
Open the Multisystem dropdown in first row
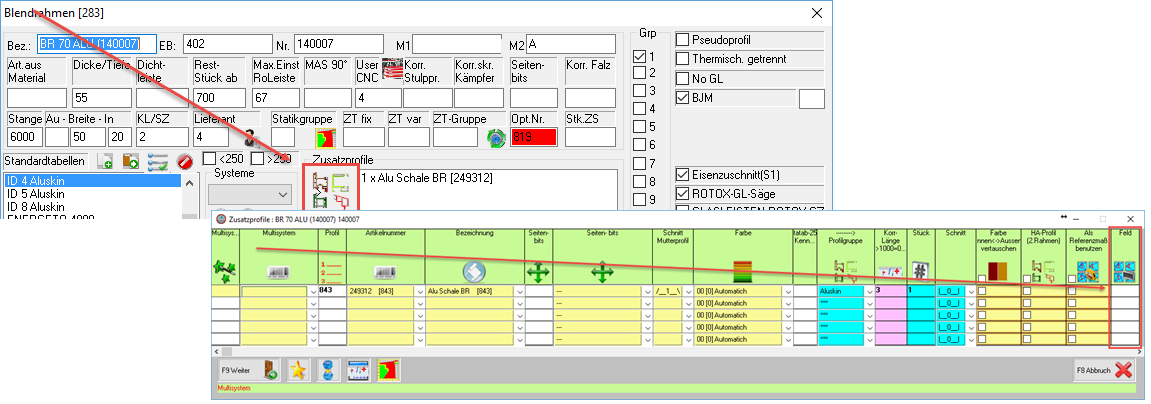[x=313, y=291]
